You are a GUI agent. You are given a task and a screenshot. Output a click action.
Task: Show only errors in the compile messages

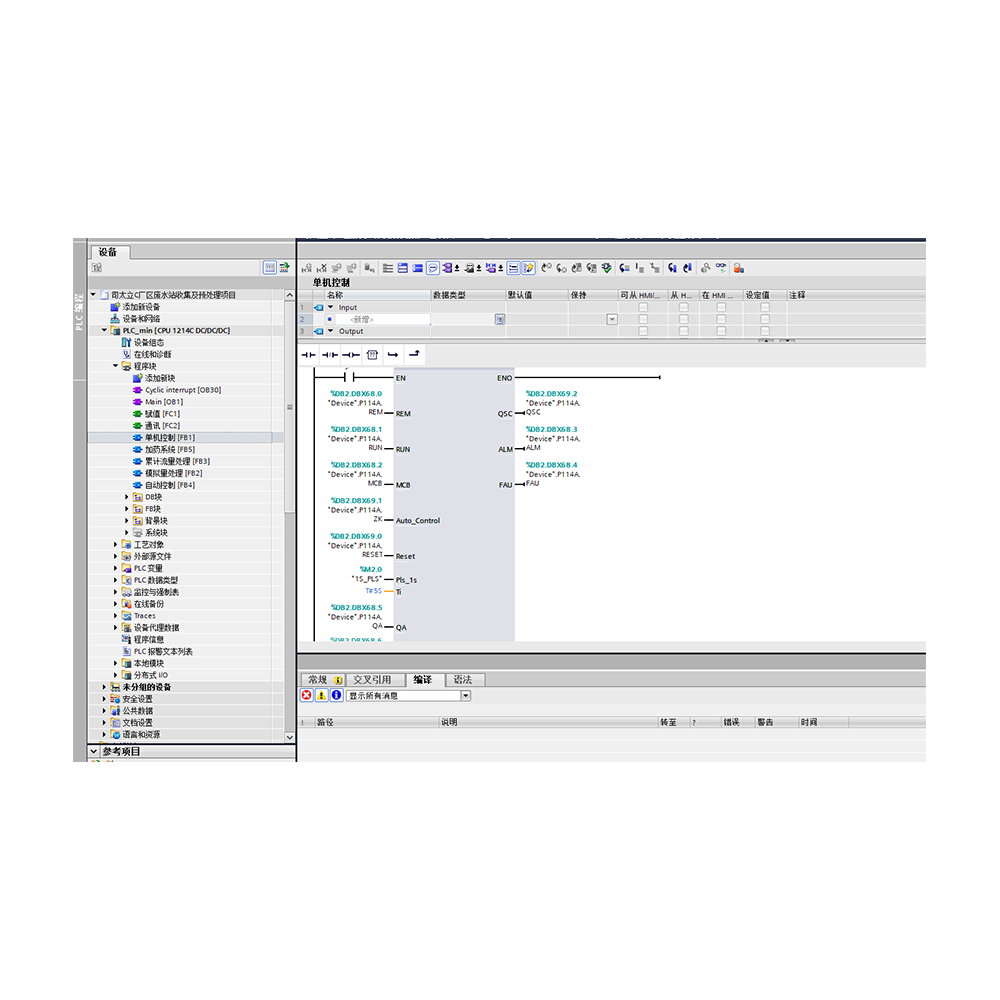307,695
